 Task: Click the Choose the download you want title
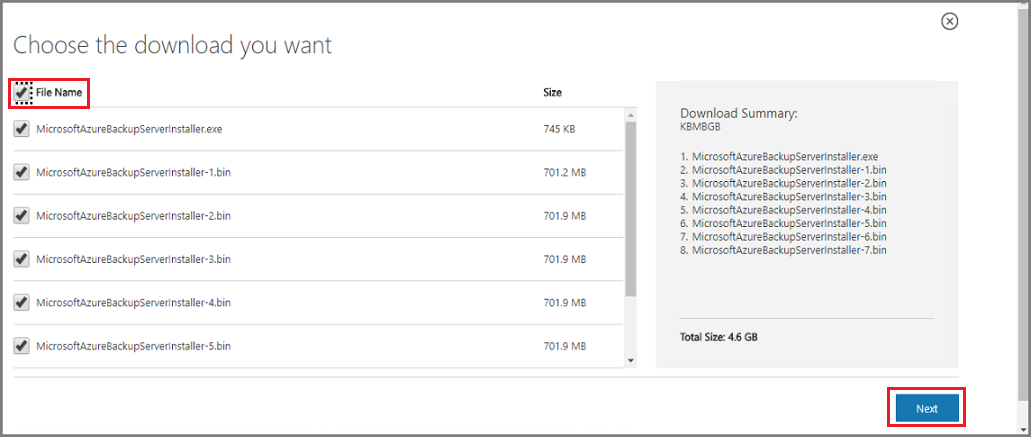[172, 45]
